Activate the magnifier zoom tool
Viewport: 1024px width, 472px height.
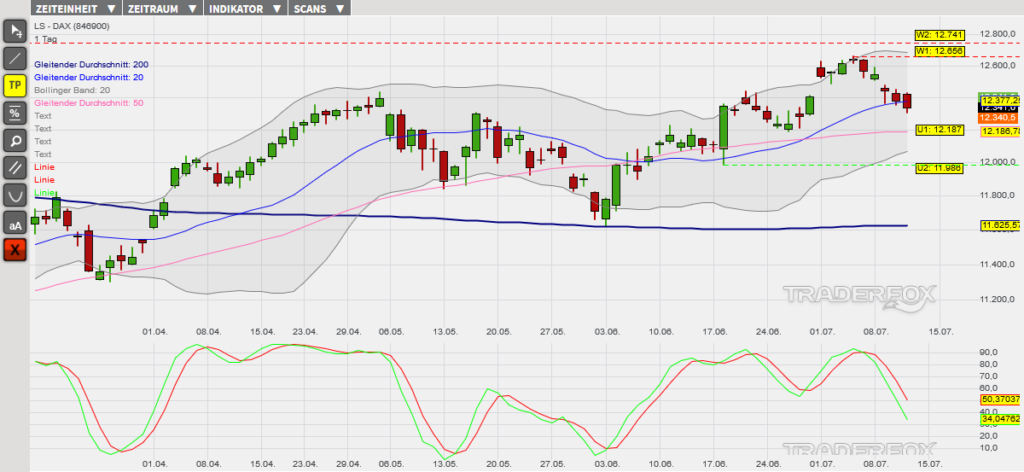click(x=15, y=140)
